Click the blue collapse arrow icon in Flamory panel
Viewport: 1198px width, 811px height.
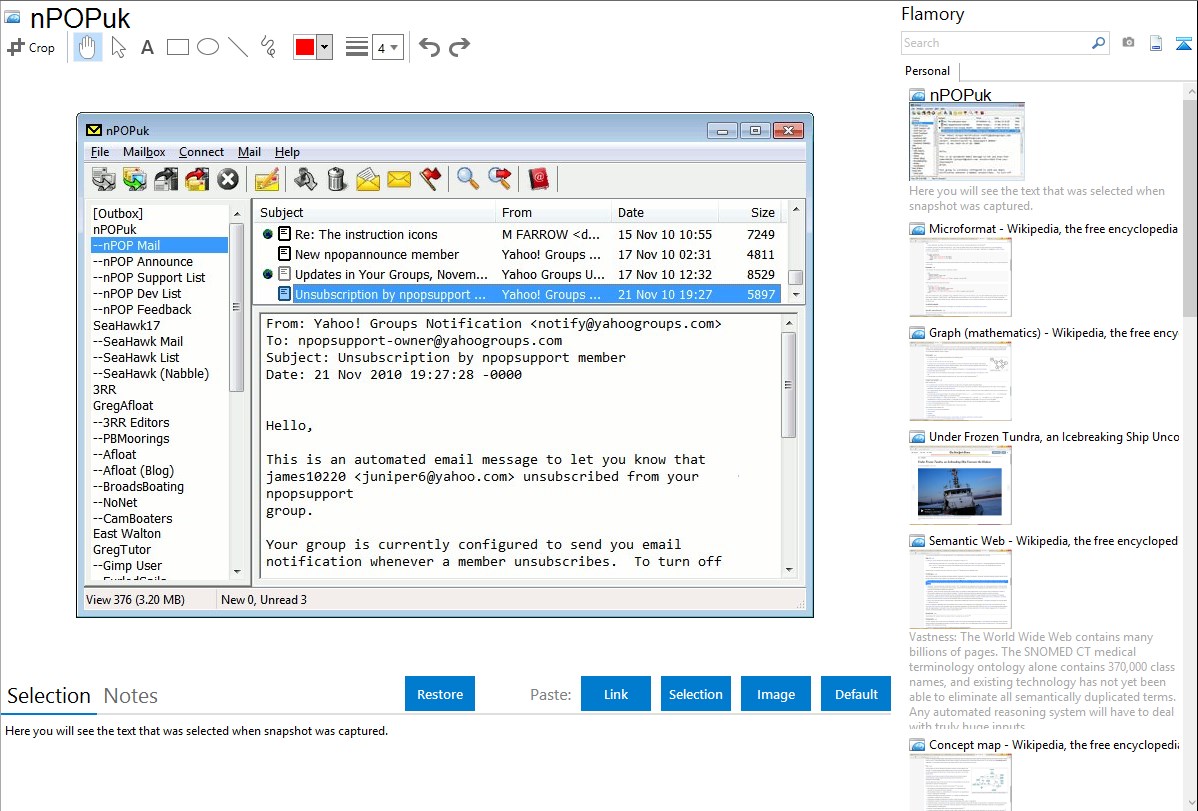[1184, 43]
